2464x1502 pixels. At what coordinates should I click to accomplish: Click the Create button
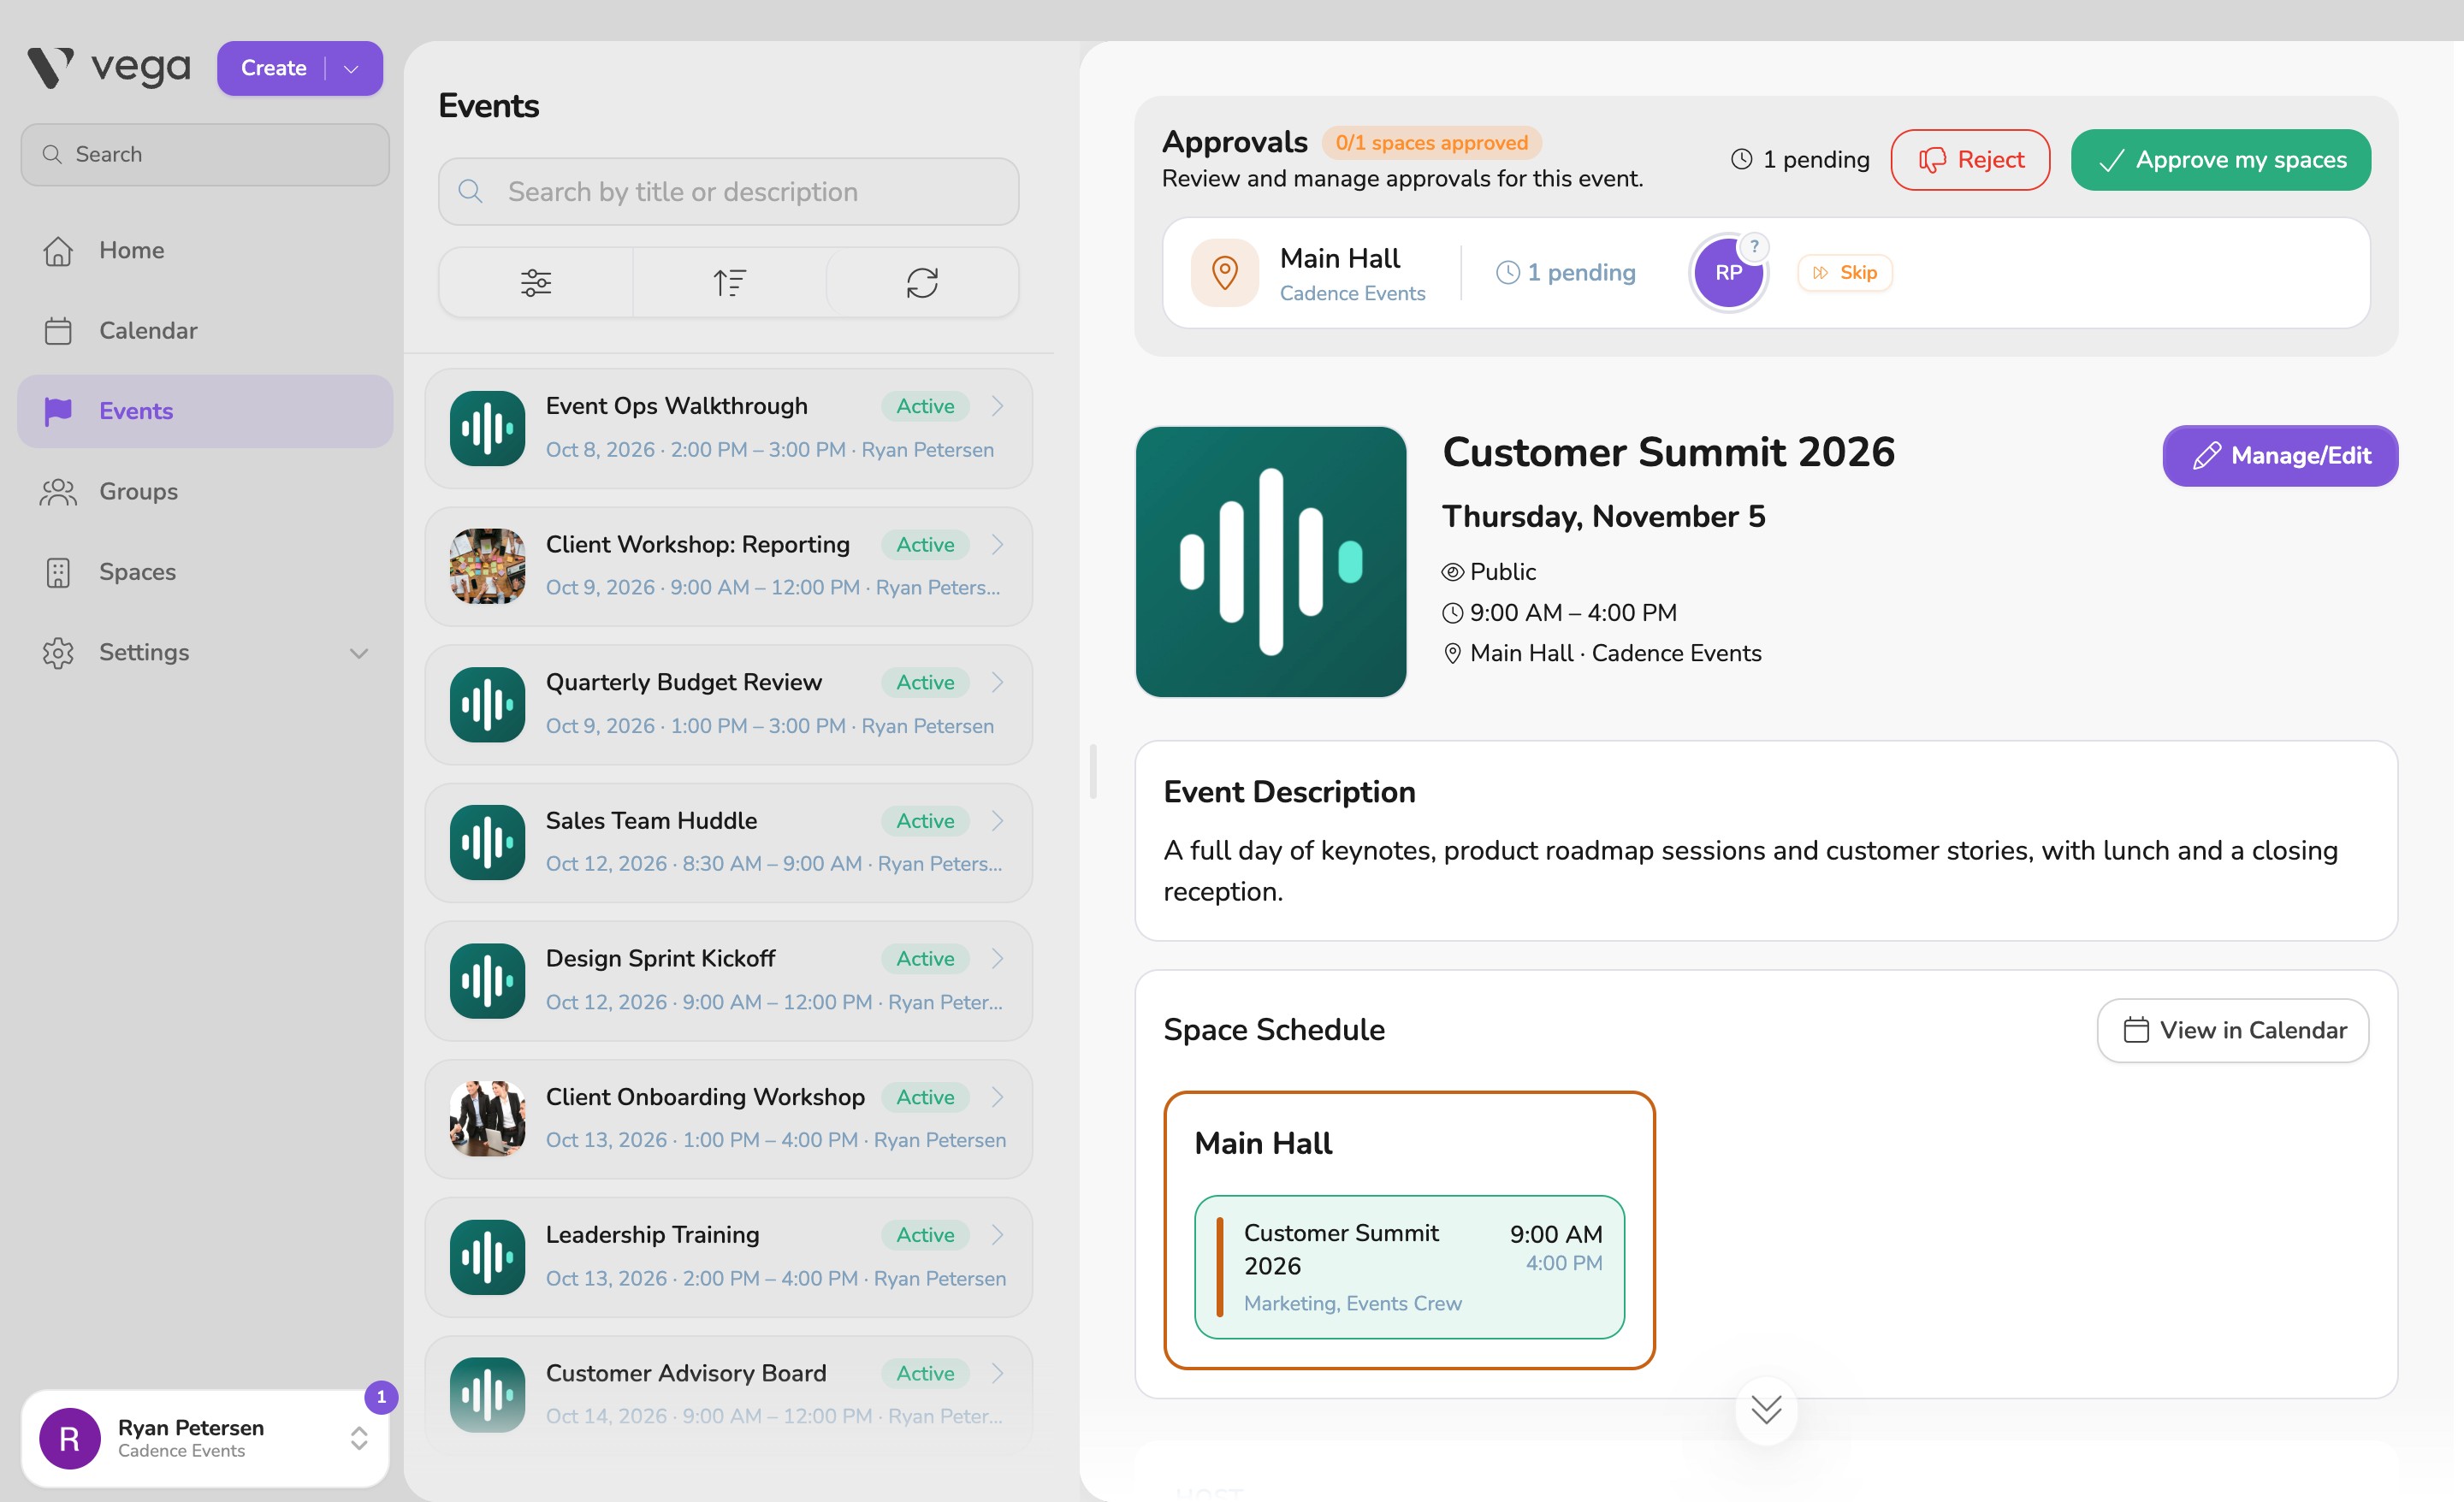(x=273, y=69)
